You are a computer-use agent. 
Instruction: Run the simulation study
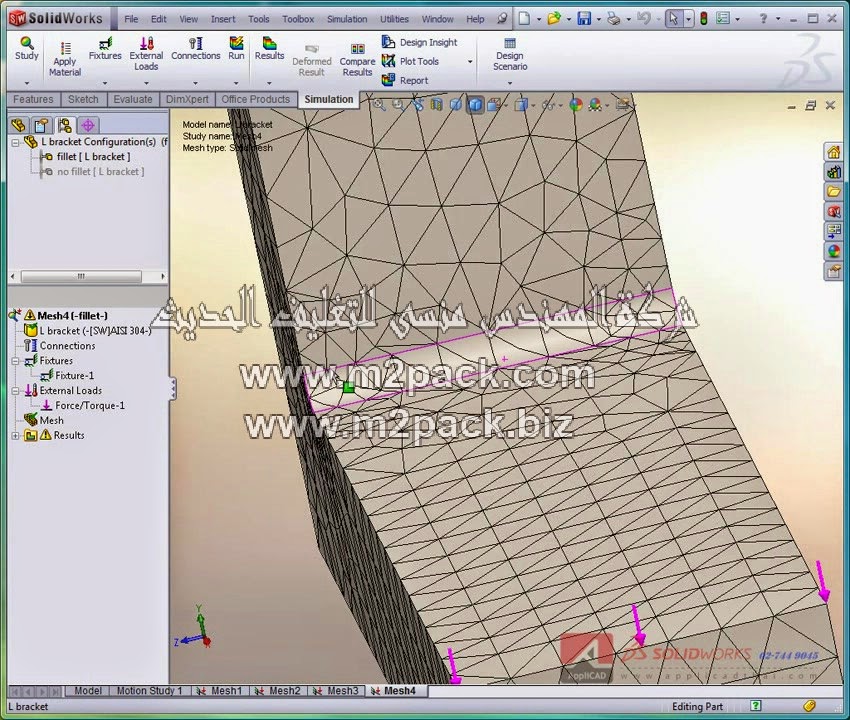pos(236,49)
